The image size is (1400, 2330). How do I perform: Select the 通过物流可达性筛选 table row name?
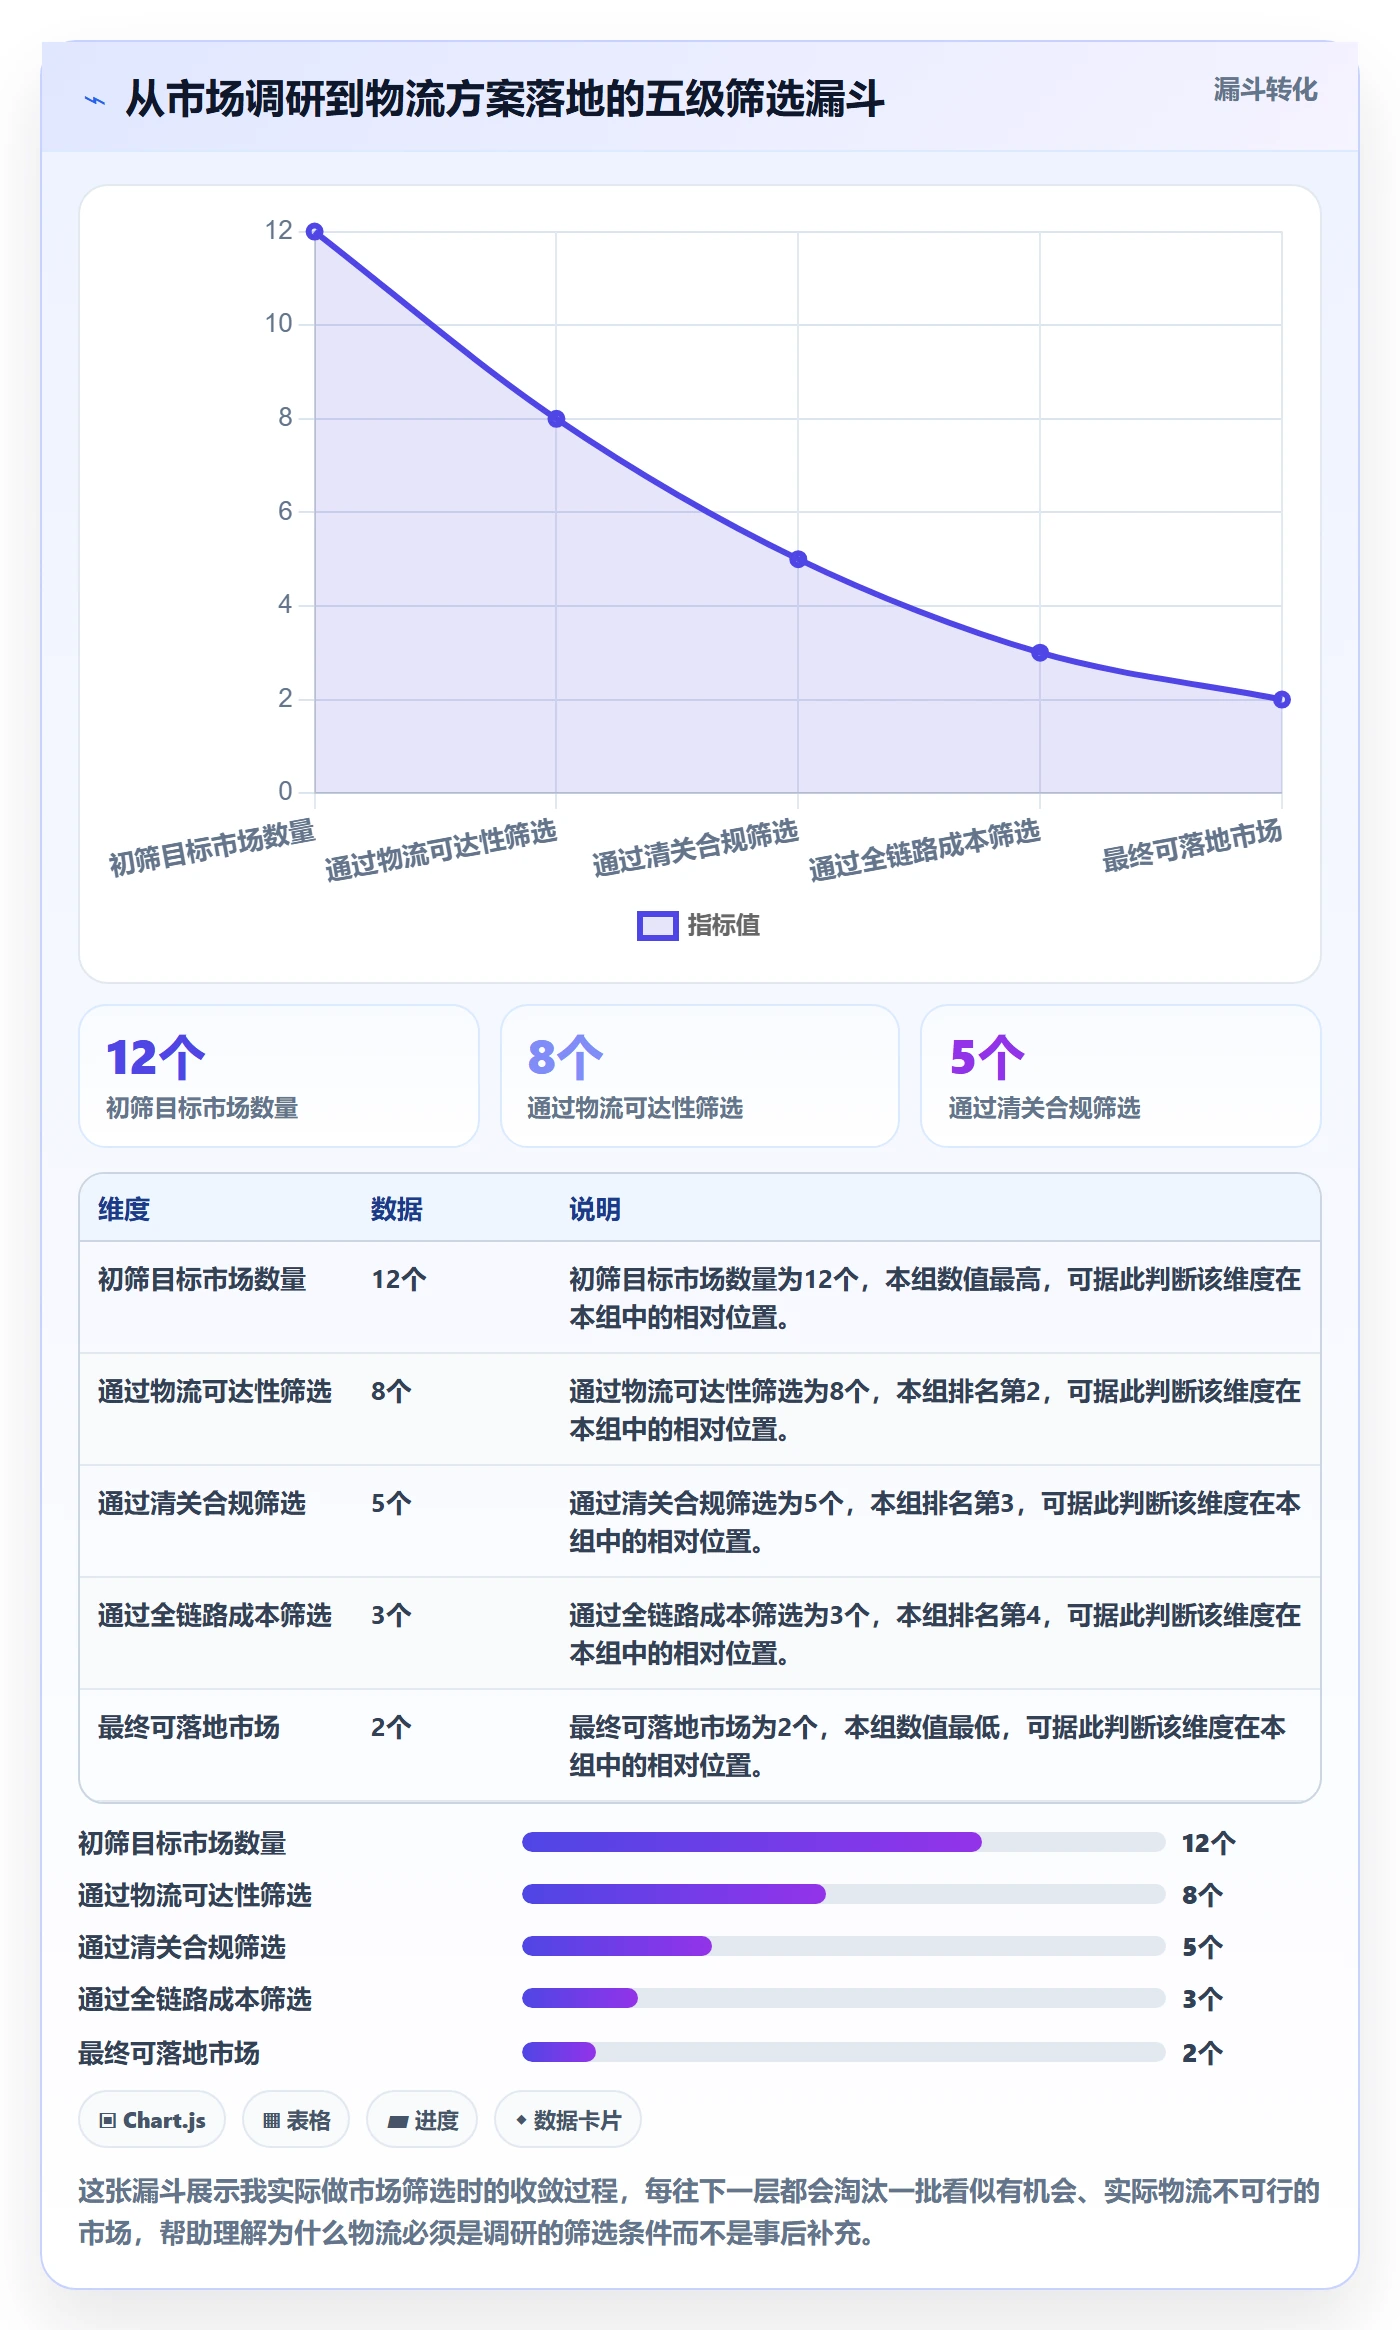click(x=214, y=1391)
